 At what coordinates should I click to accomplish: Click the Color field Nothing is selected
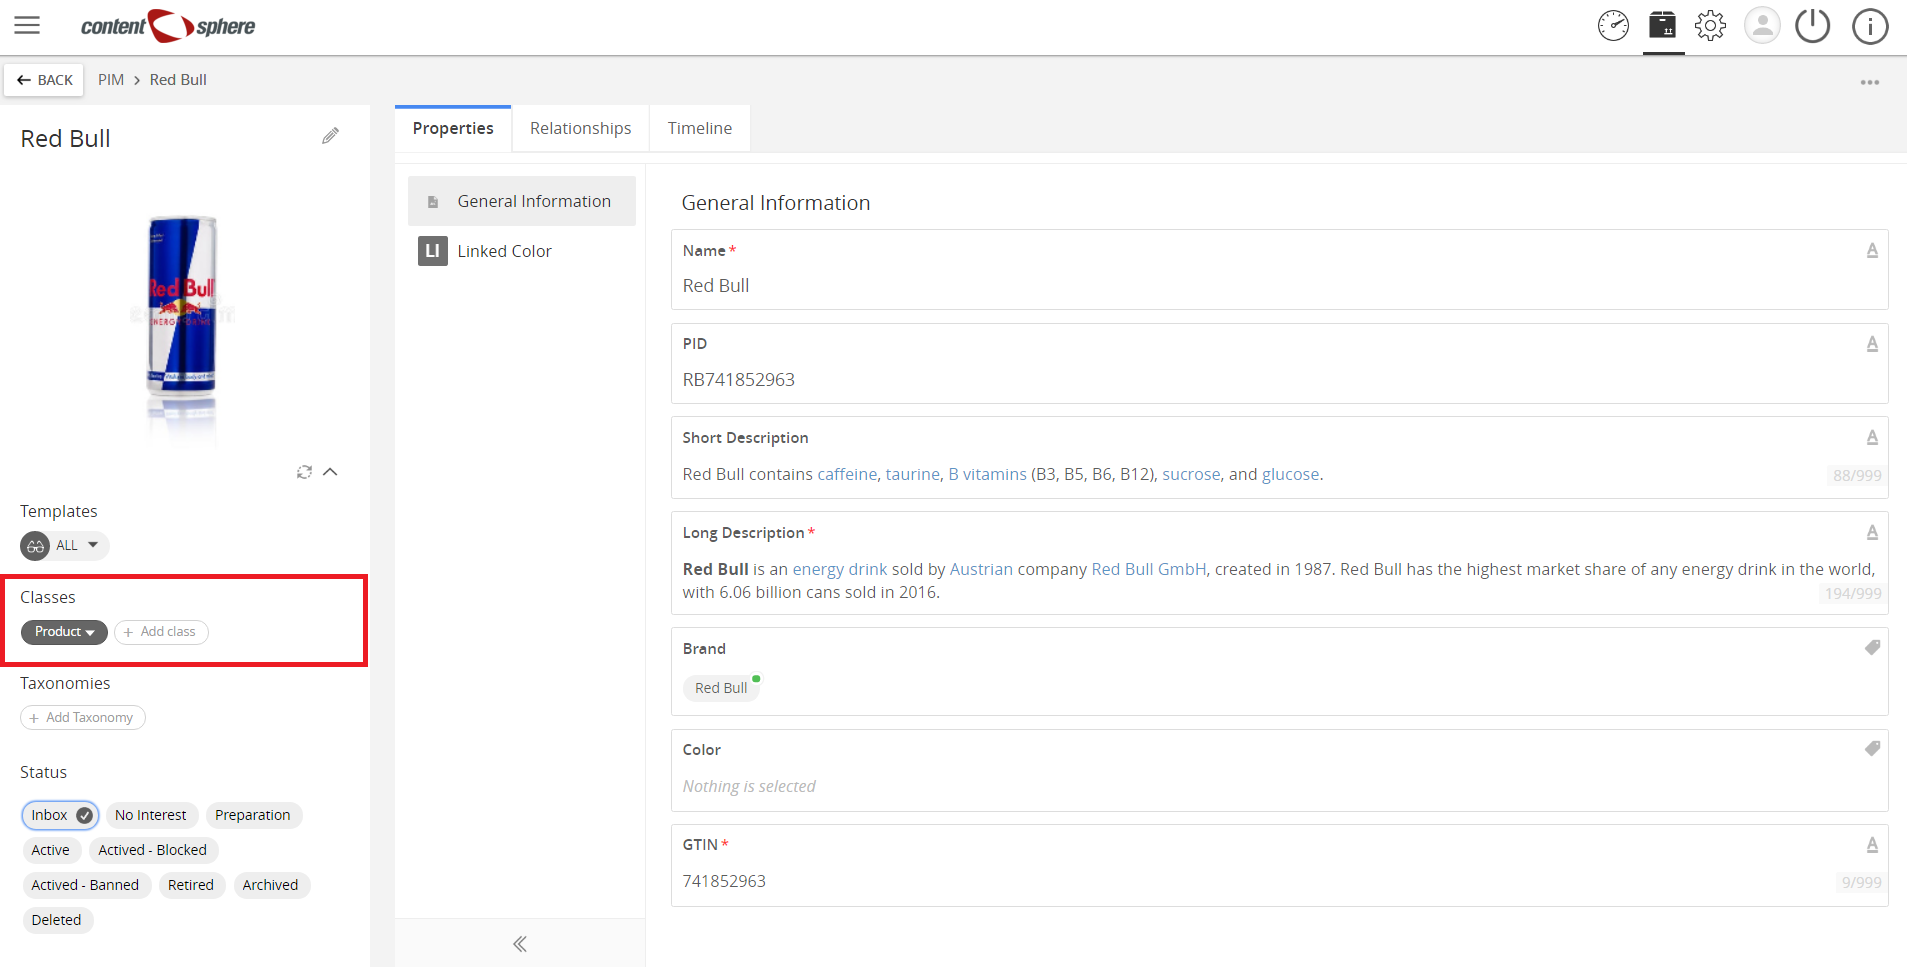coord(749,787)
